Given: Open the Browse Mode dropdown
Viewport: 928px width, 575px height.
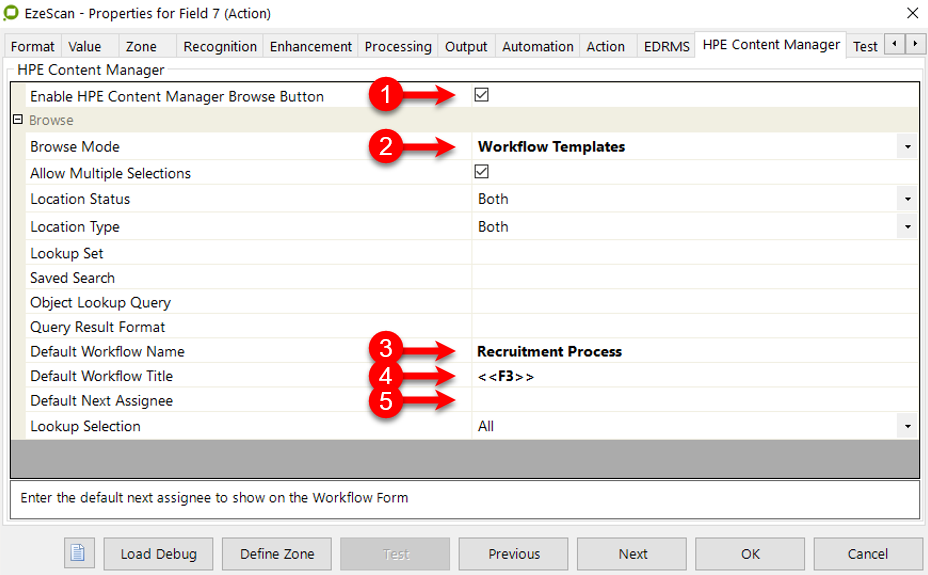Looking at the screenshot, I should tap(907, 147).
